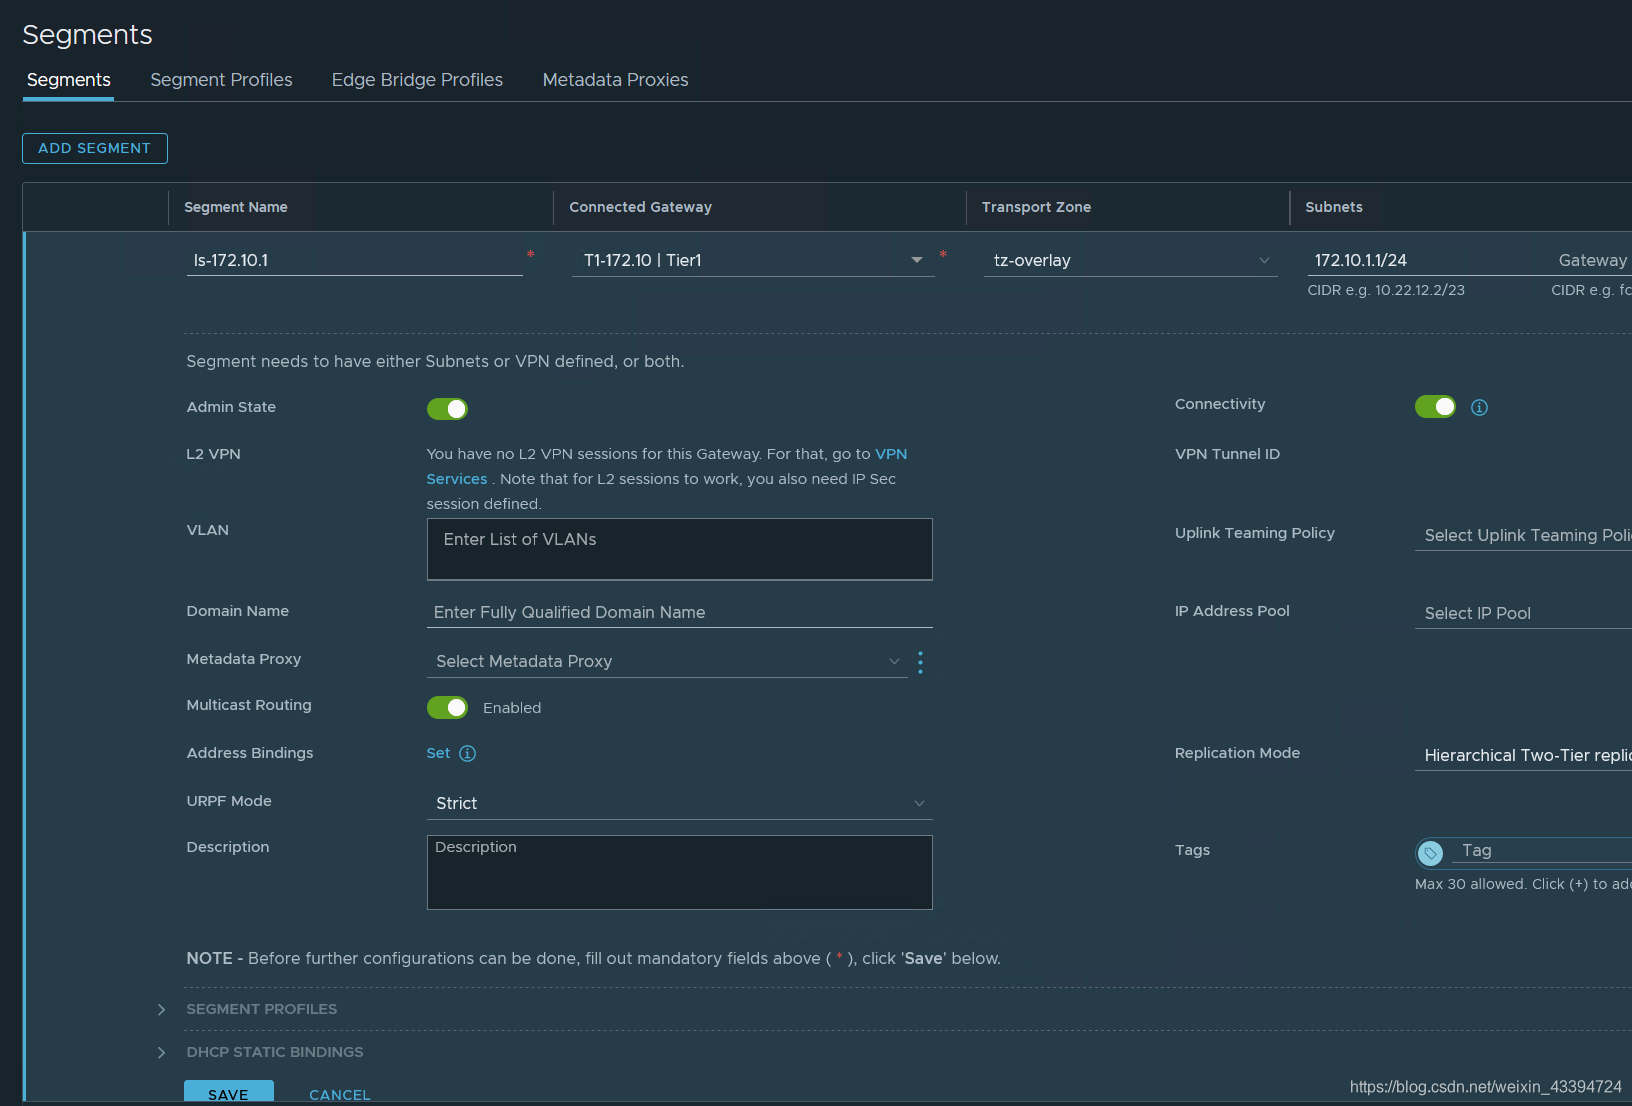Screen dimensions: 1632x1106
Task: Open the Select Metadata Proxy dropdown
Action: coord(667,661)
